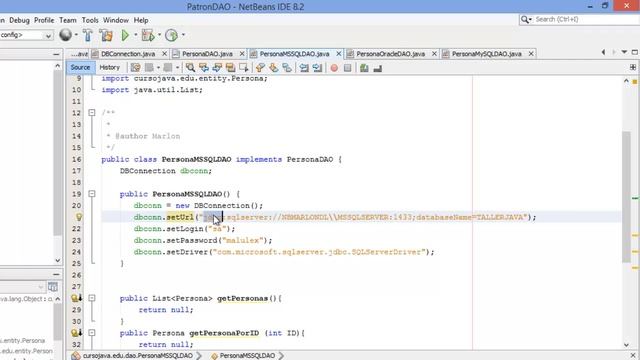Switch to History view
This screenshot has width=640, height=360.
point(109,67)
